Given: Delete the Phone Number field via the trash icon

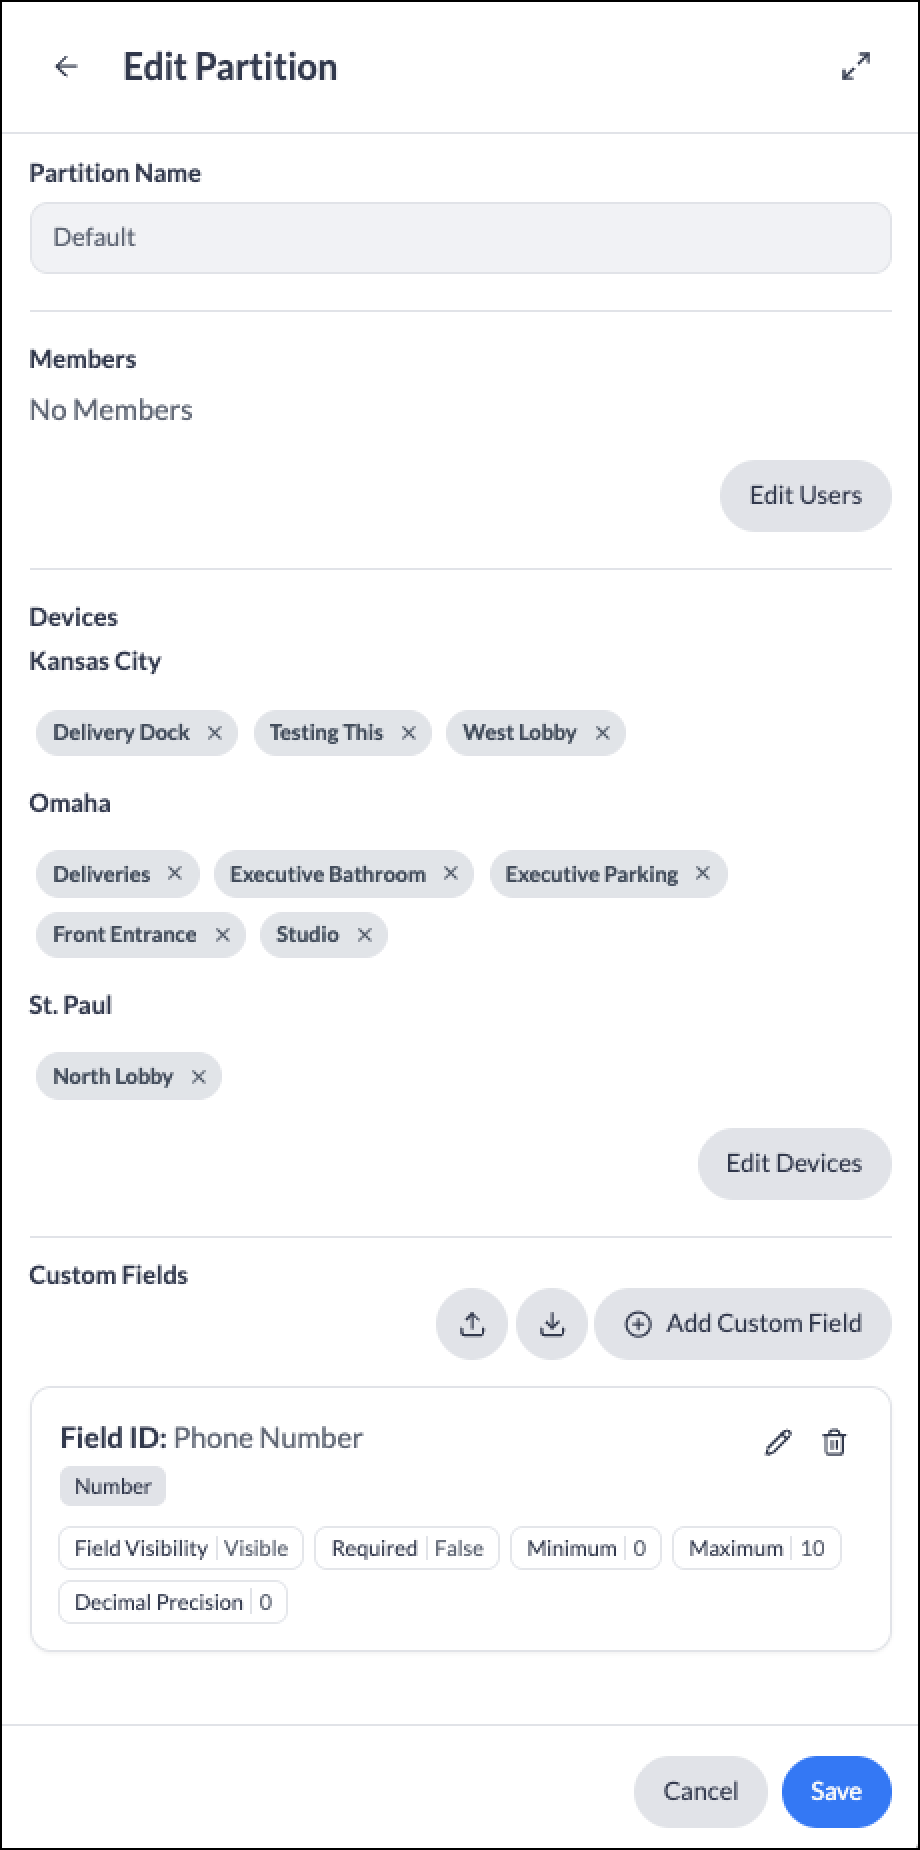Looking at the screenshot, I should pyautogui.click(x=834, y=1442).
